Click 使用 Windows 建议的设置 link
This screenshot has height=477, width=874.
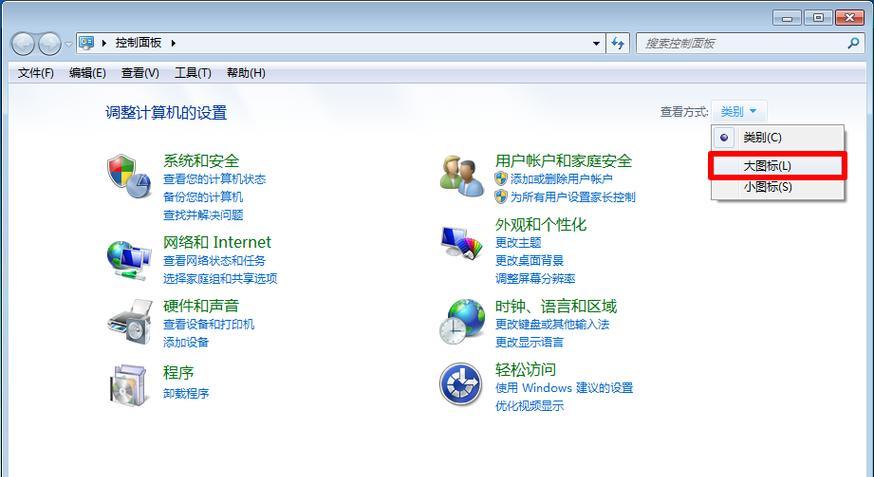coord(564,388)
